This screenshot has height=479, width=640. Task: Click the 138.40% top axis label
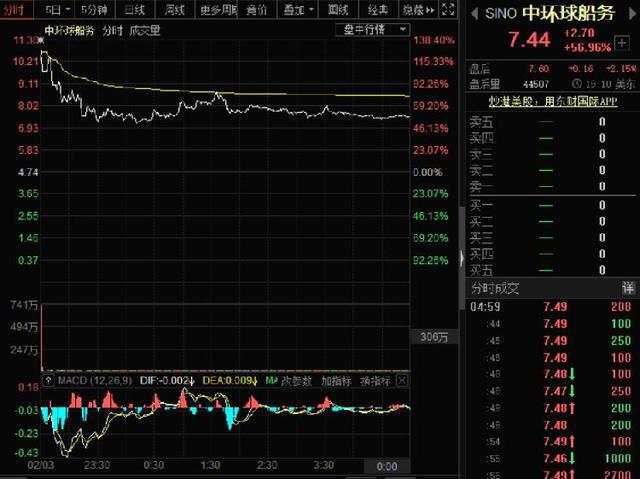pos(433,40)
